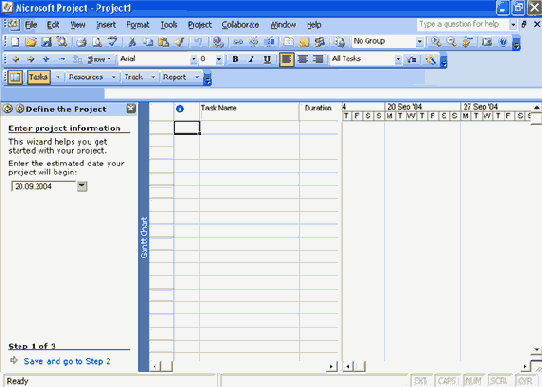Open File Search from the toolbar
The image size is (542, 387).
coord(62,42)
